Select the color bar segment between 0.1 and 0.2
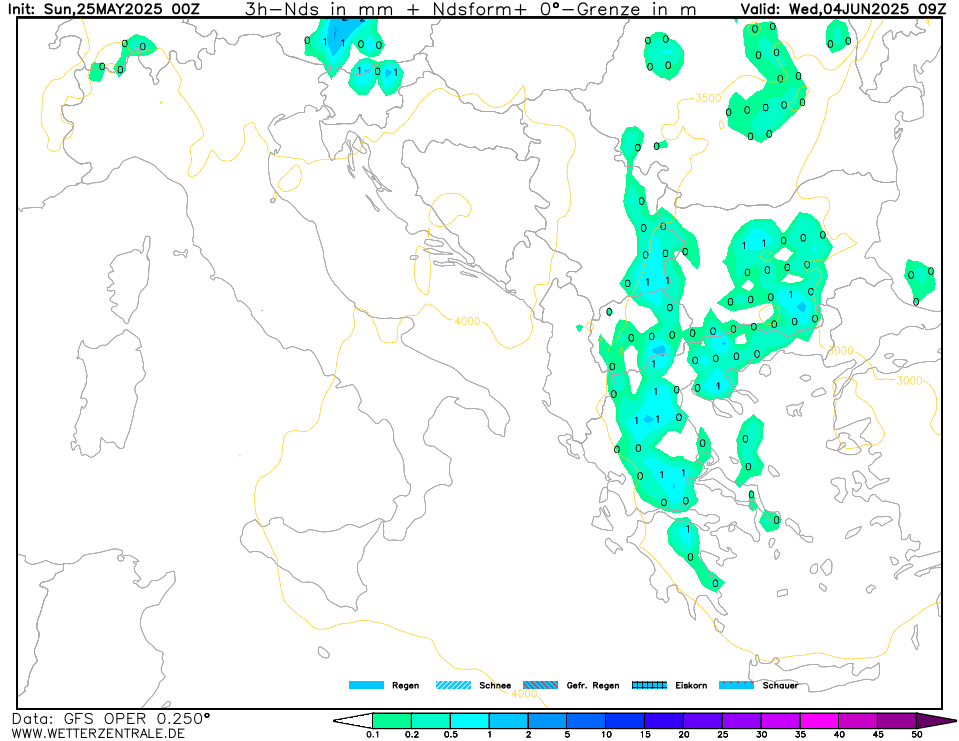 pyautogui.click(x=392, y=721)
